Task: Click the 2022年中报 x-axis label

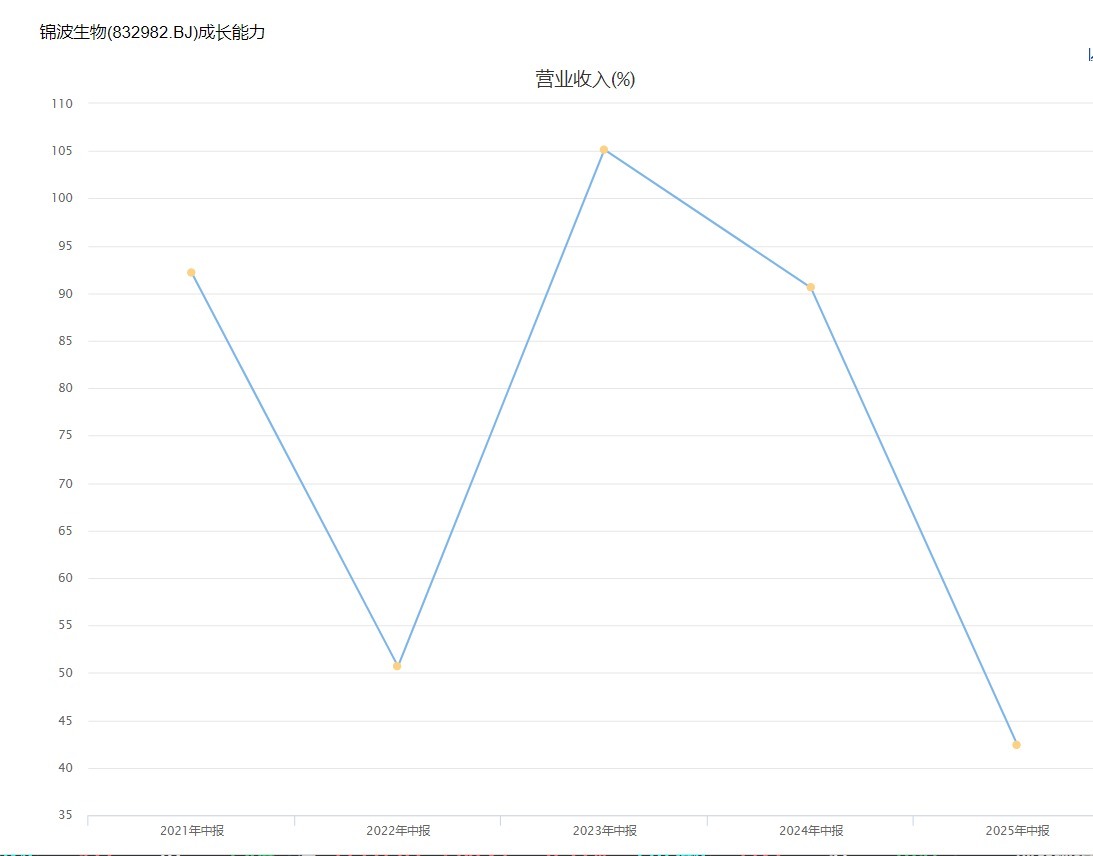Action: pos(398,830)
